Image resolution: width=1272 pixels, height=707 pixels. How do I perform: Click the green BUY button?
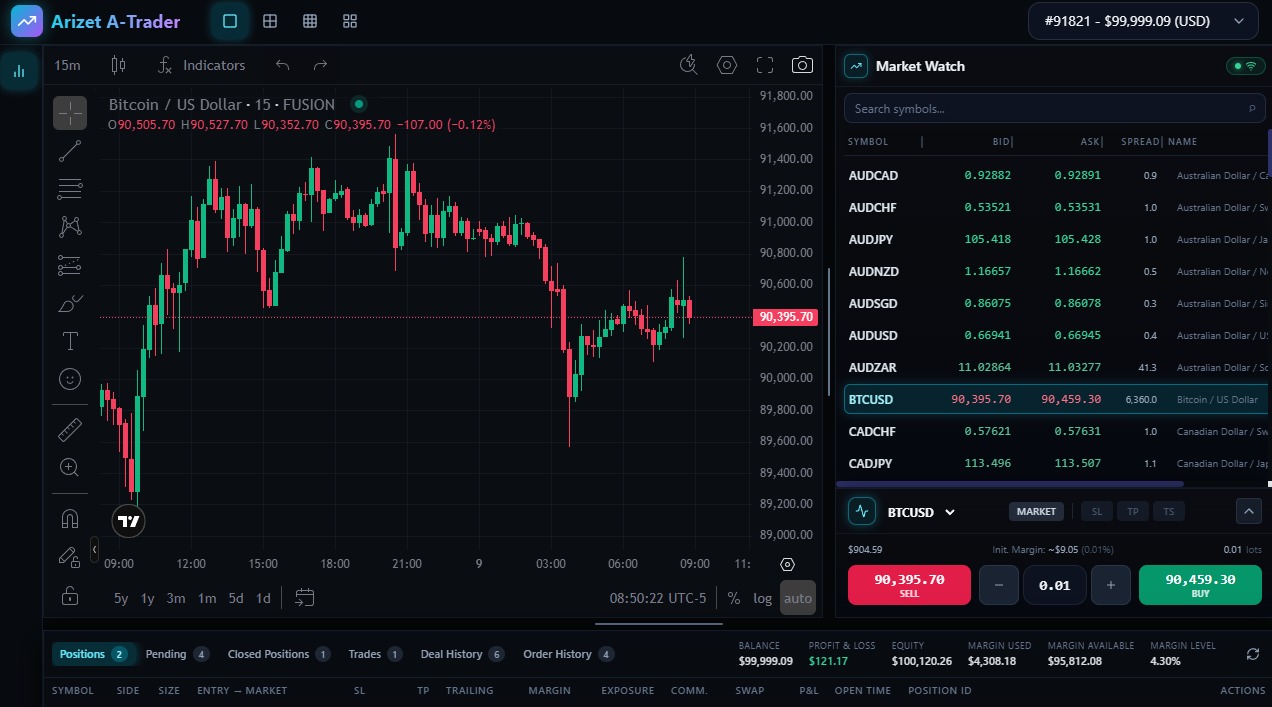(x=1200, y=584)
